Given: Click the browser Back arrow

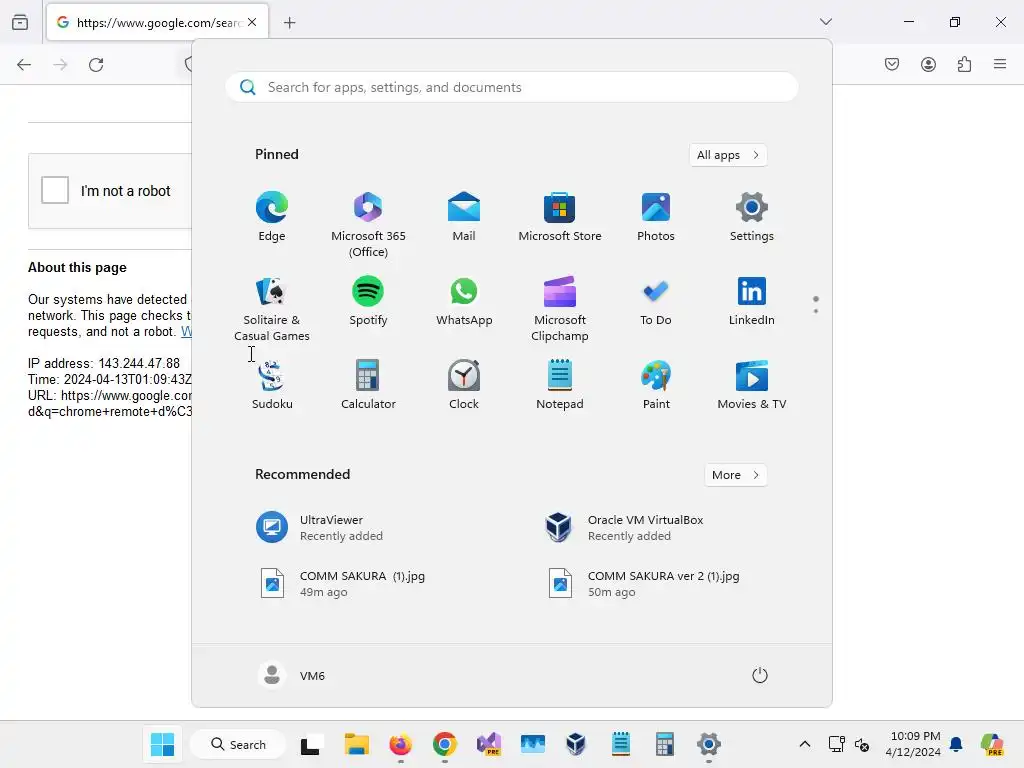Looking at the screenshot, I should tap(24, 64).
